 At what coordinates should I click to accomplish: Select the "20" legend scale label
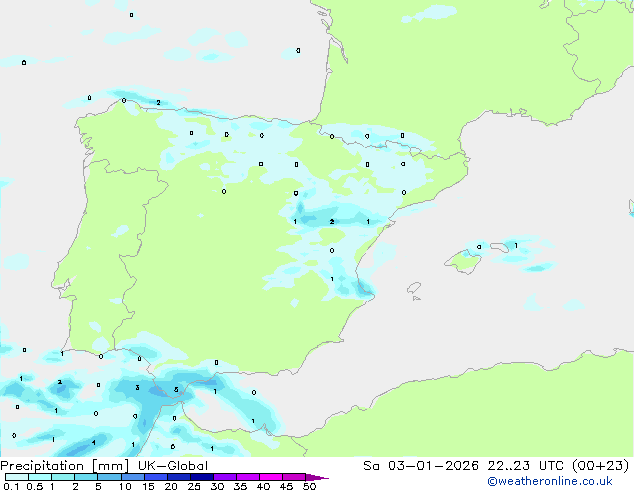171,486
